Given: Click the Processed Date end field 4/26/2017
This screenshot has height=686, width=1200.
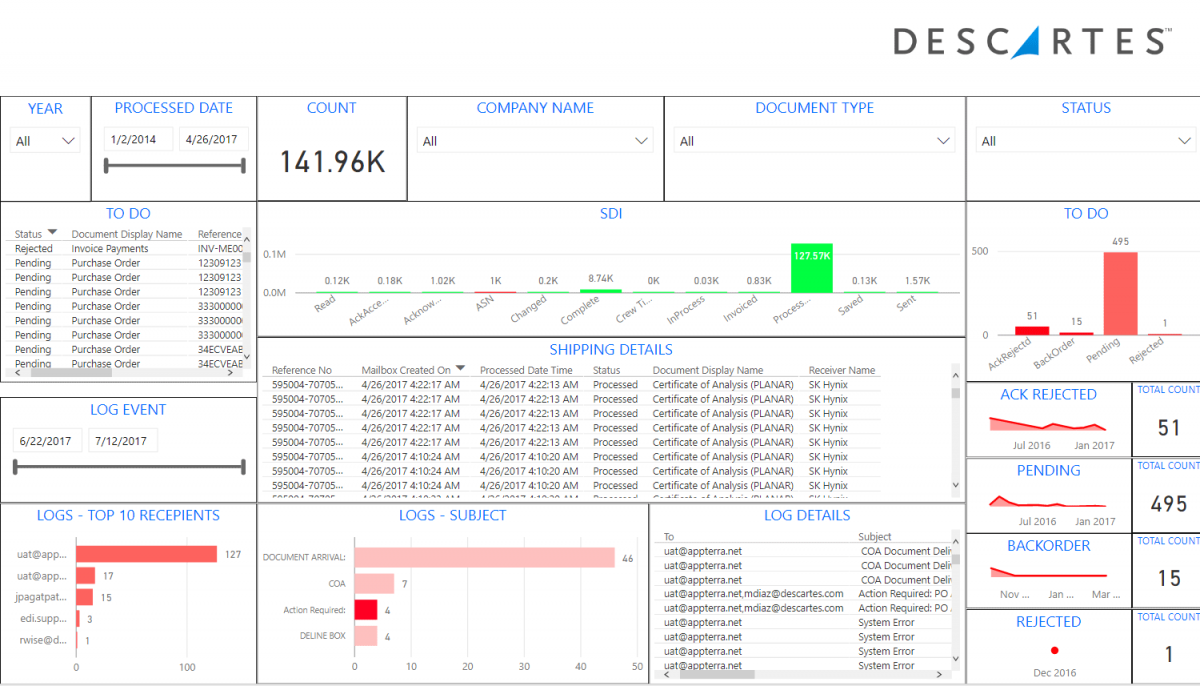Looking at the screenshot, I should [x=214, y=139].
